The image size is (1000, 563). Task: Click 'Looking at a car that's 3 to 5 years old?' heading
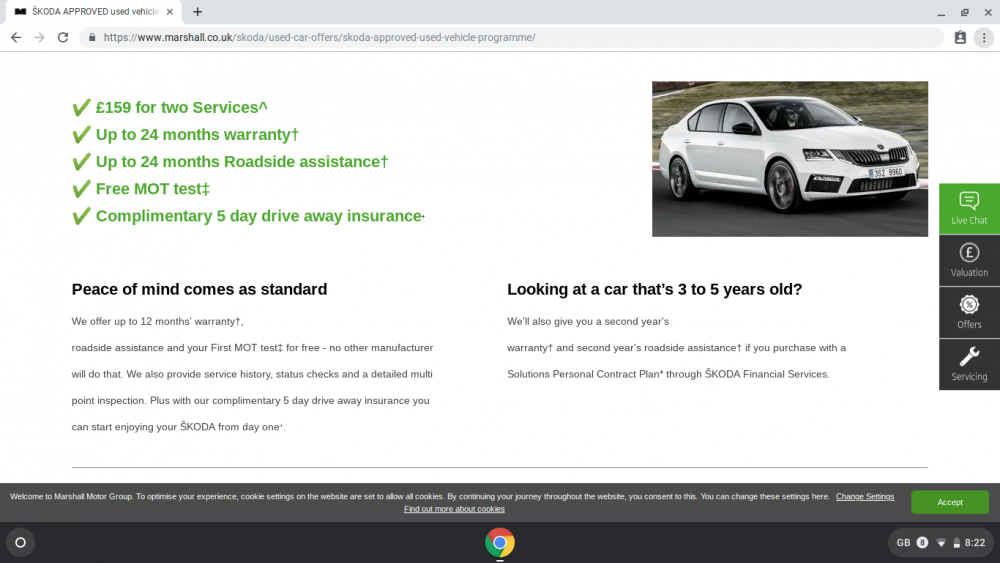click(x=654, y=289)
